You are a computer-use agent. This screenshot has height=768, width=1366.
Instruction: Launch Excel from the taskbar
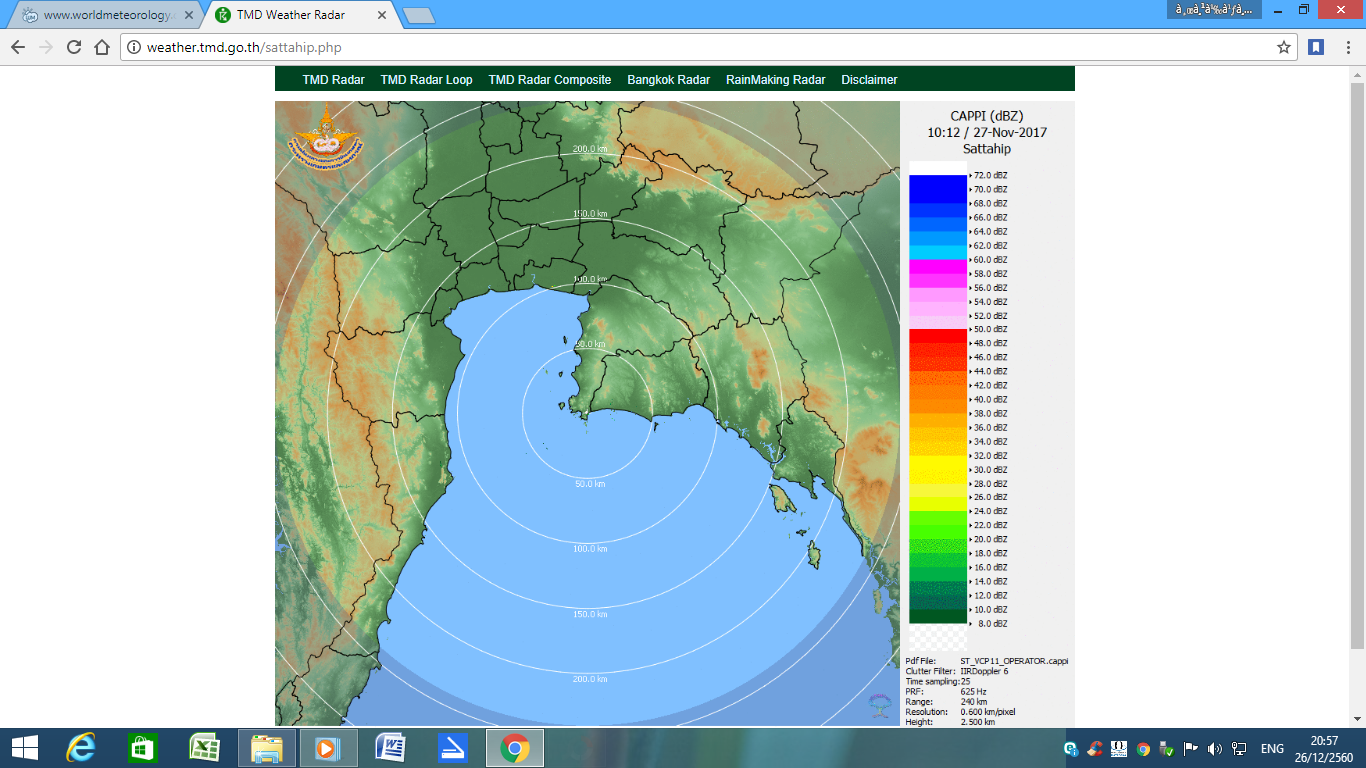tap(205, 747)
